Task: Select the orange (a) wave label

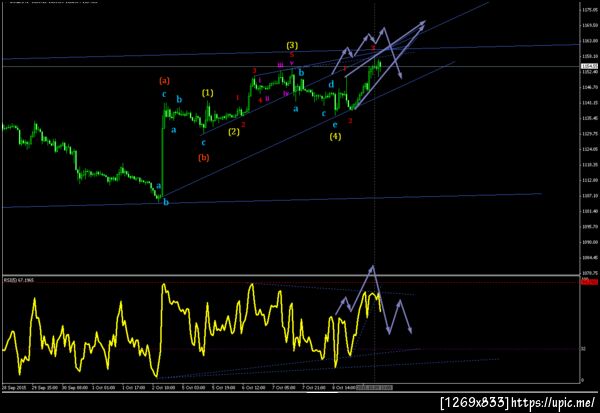Action: click(x=165, y=81)
